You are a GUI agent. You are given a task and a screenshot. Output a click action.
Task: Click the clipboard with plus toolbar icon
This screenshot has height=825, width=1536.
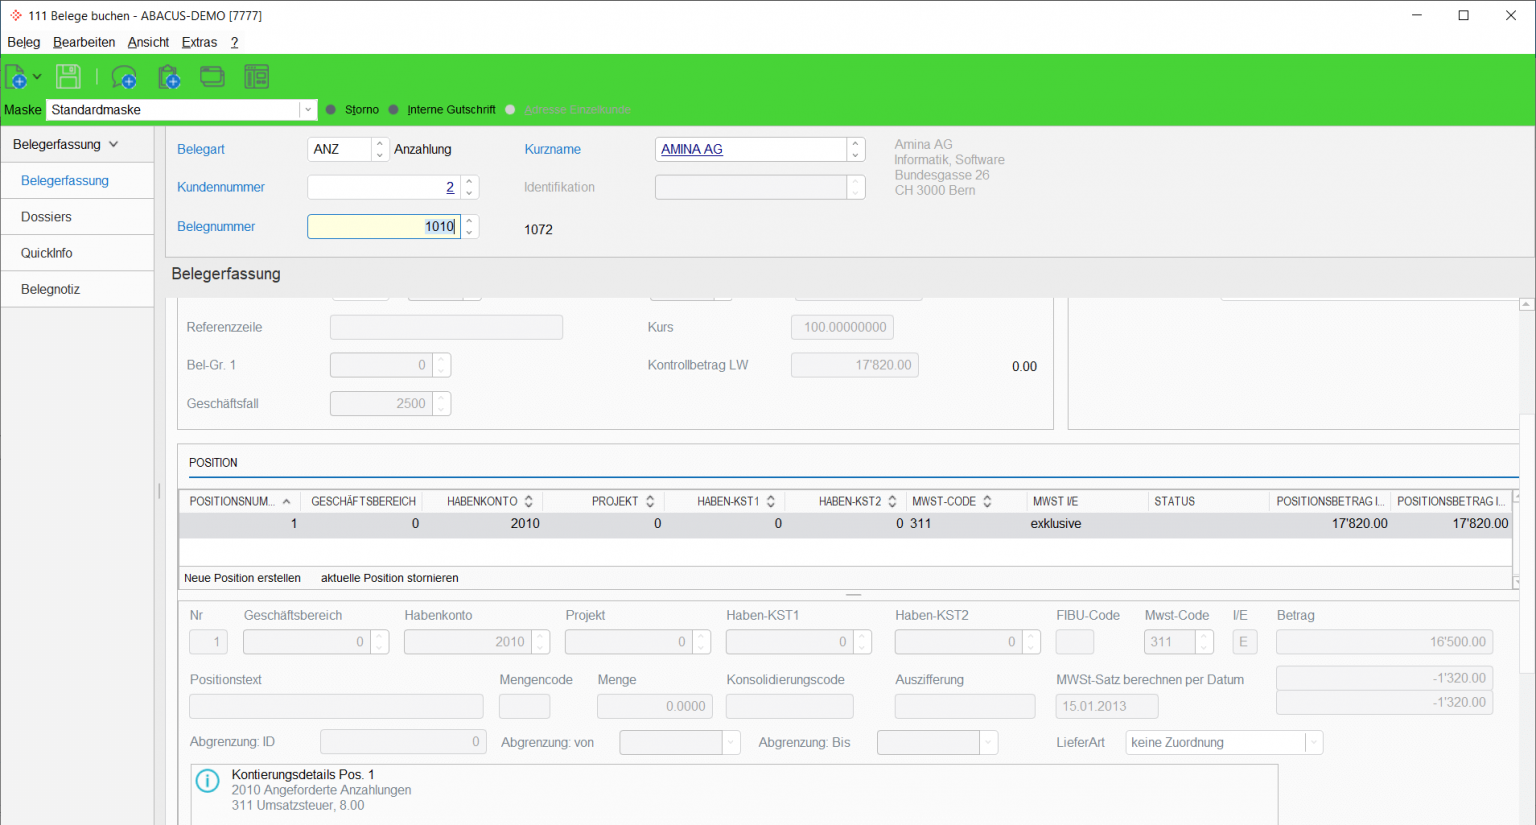(x=169, y=77)
